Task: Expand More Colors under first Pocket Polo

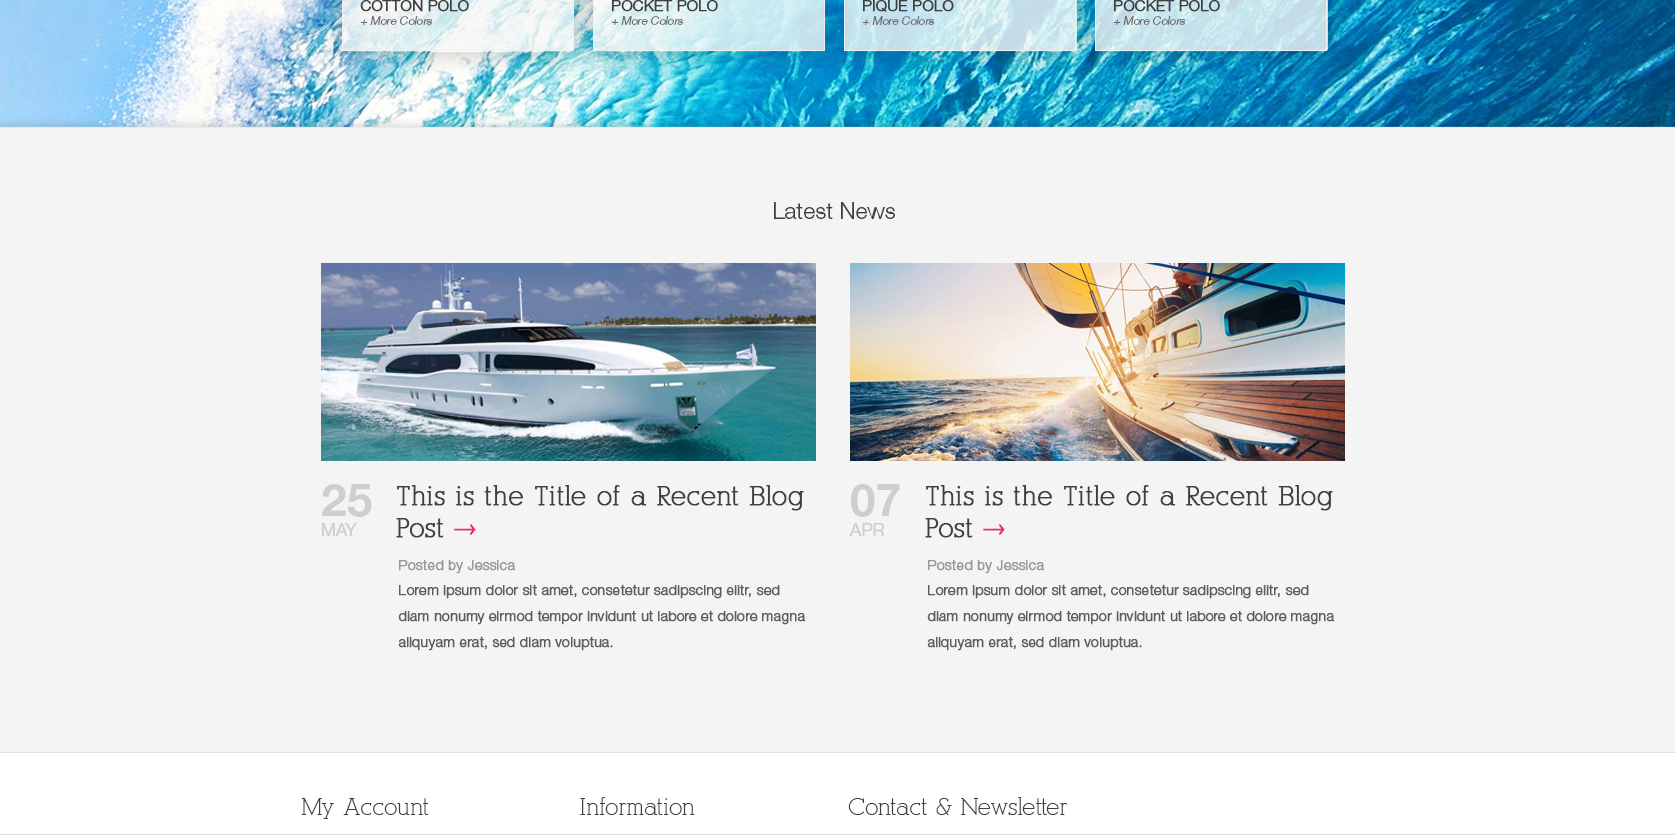Action: coord(647,21)
